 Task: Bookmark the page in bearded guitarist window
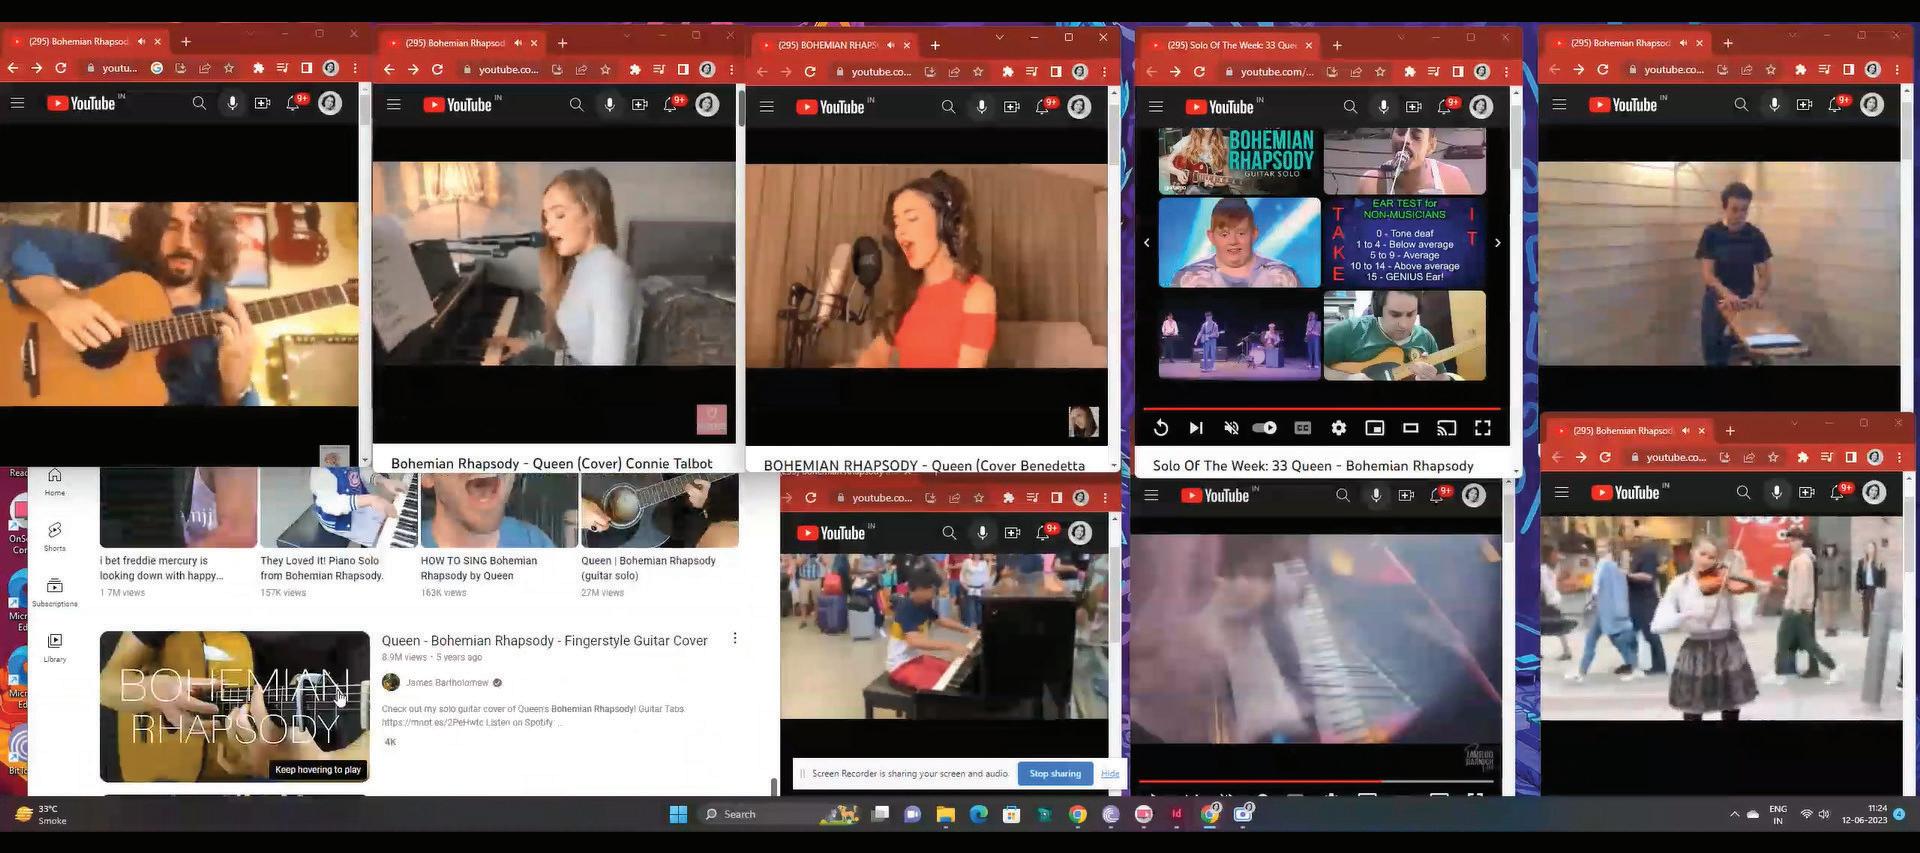click(x=229, y=68)
